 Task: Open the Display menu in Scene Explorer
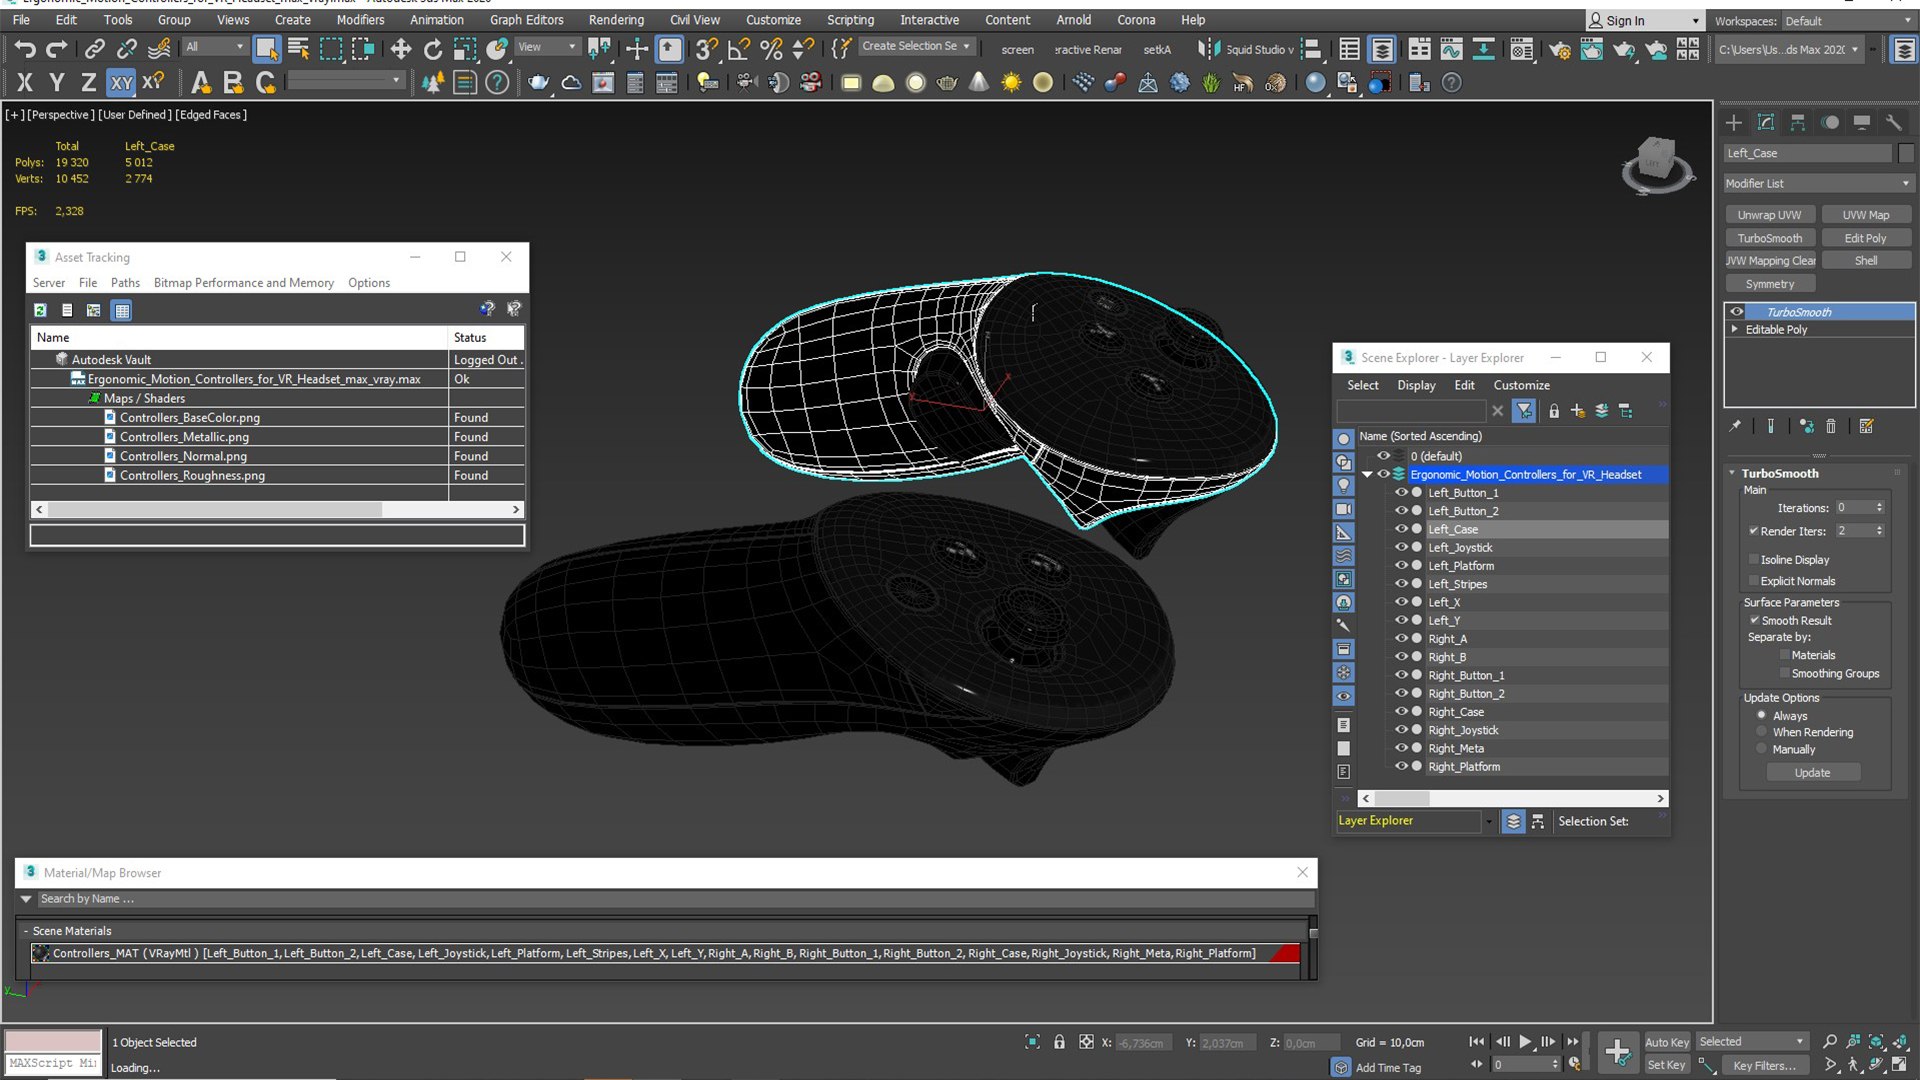[1416, 385]
